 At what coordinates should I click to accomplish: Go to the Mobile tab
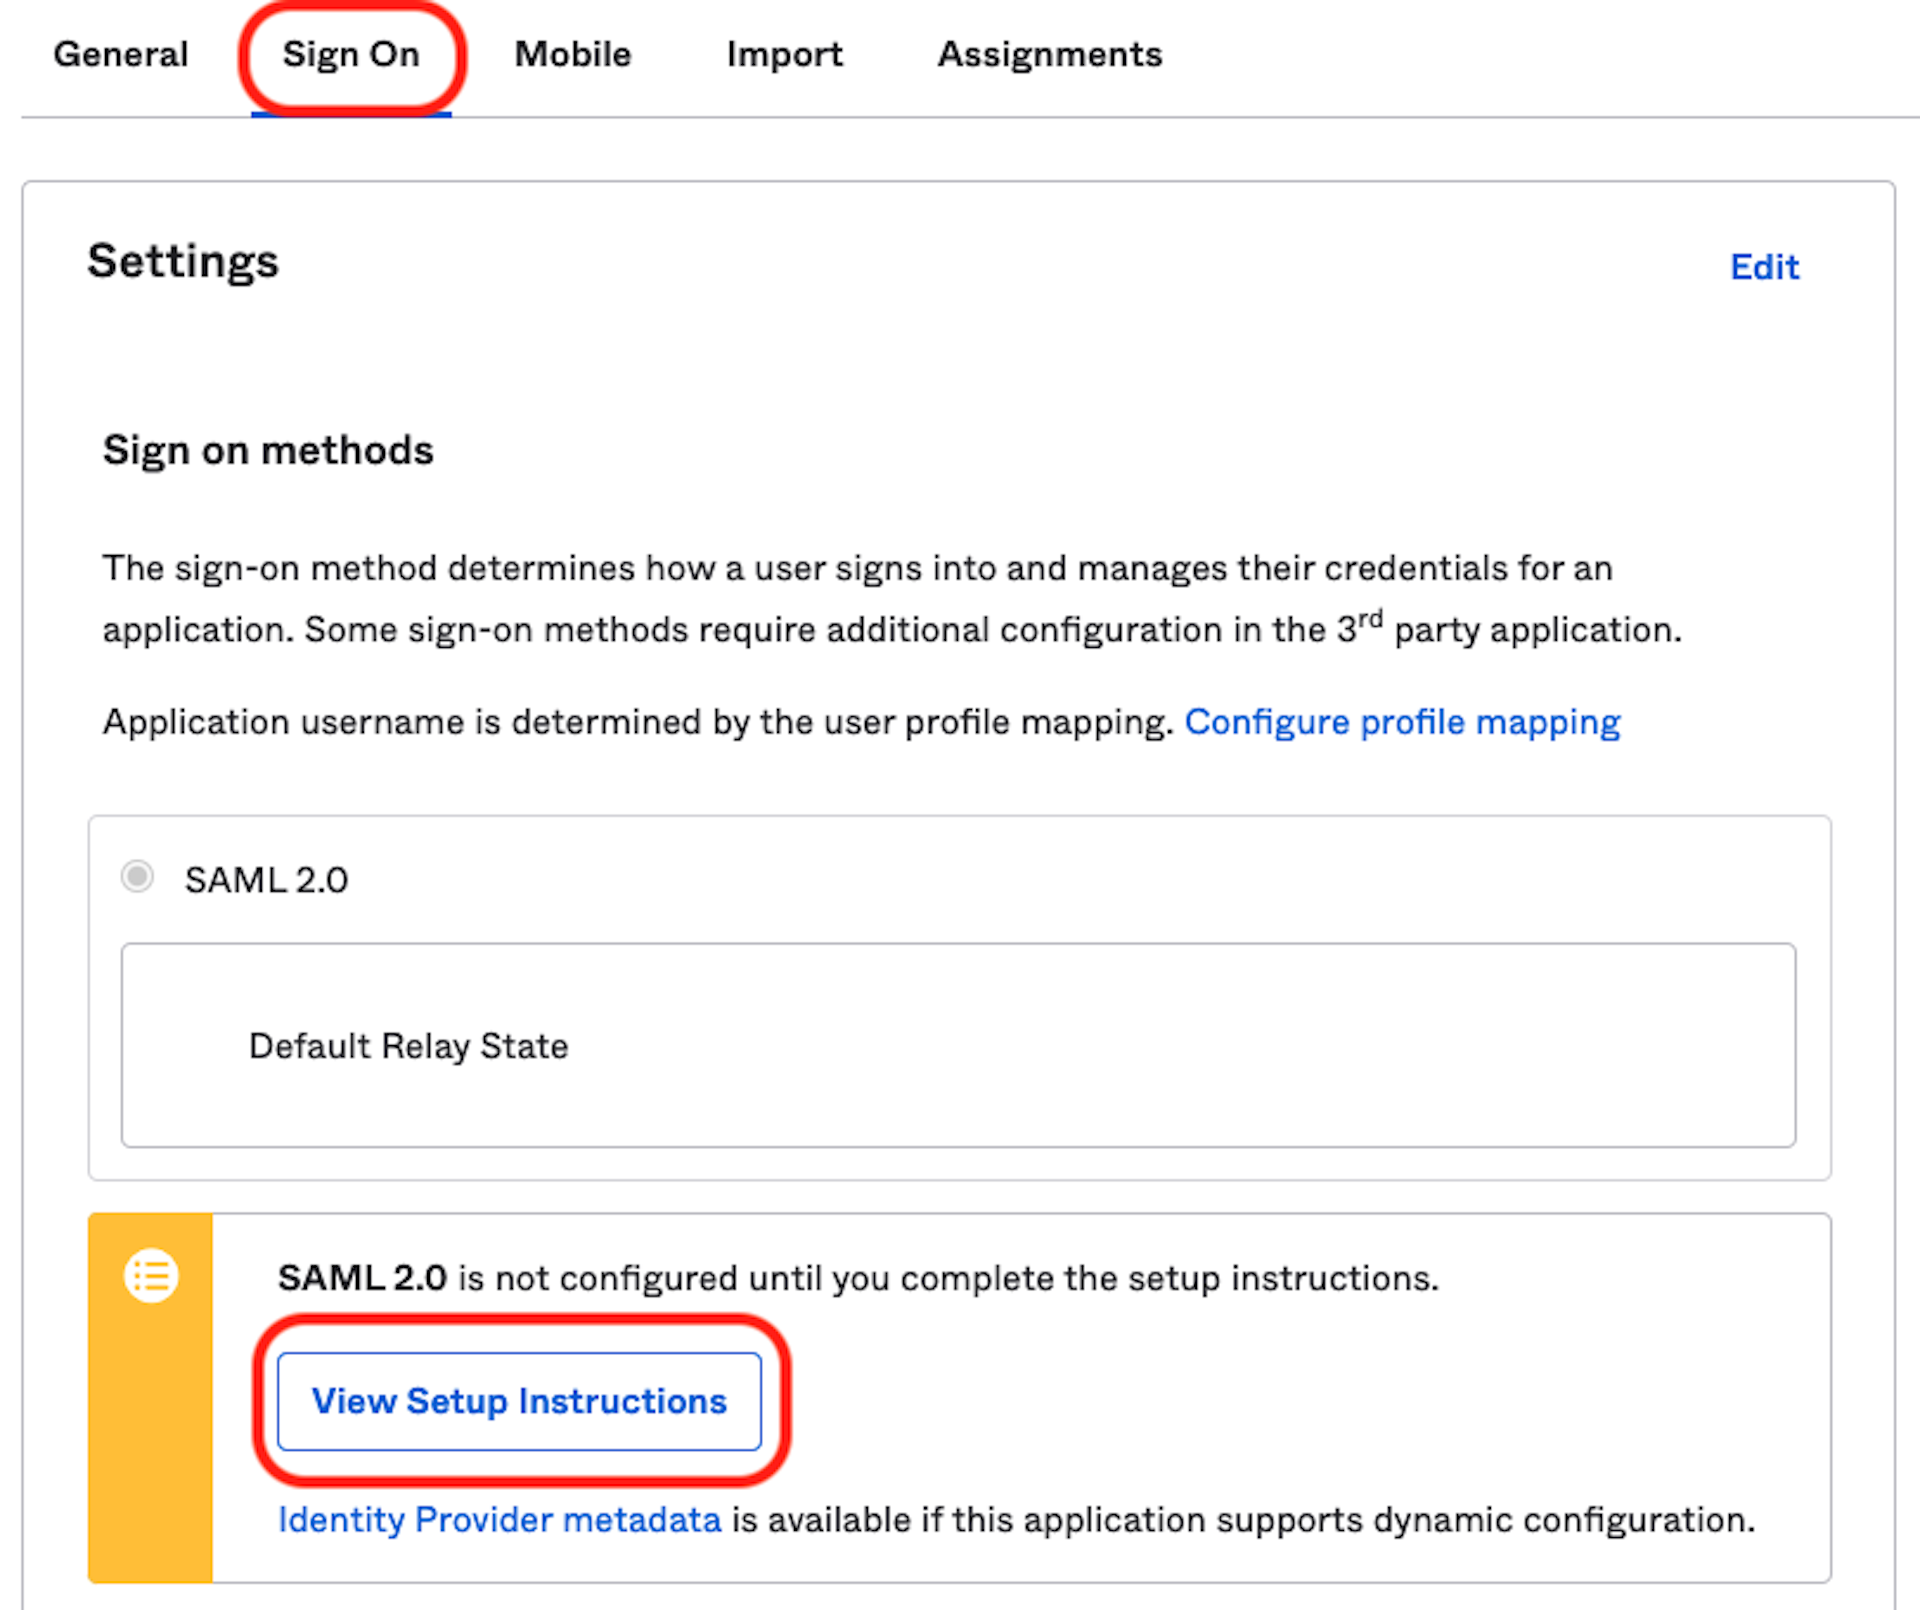click(572, 54)
